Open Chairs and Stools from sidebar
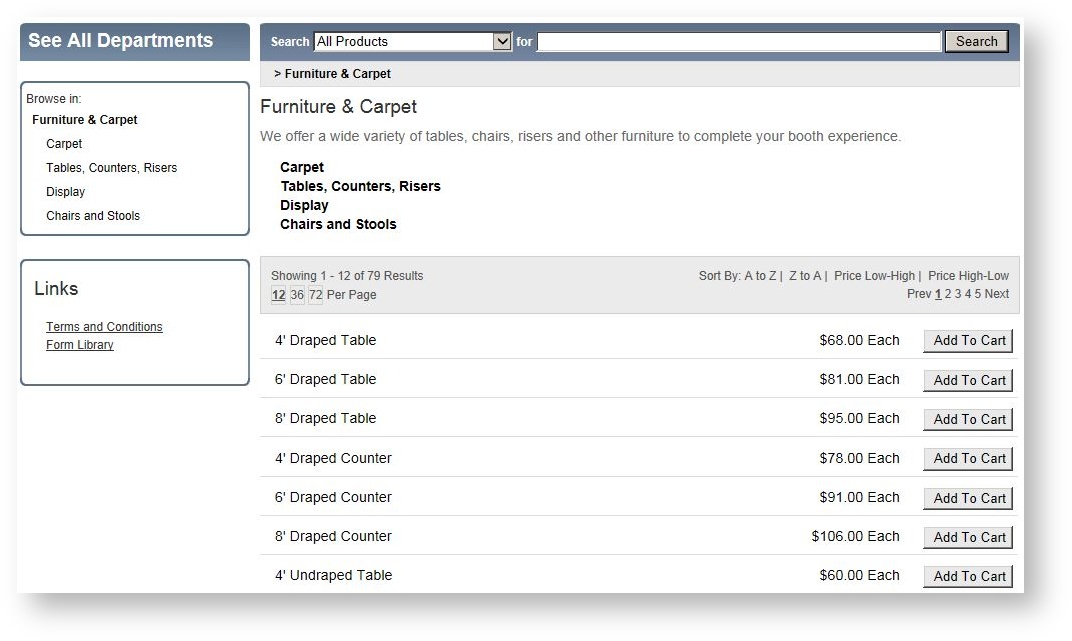Screen dimensions: 1072x641 tap(92, 215)
